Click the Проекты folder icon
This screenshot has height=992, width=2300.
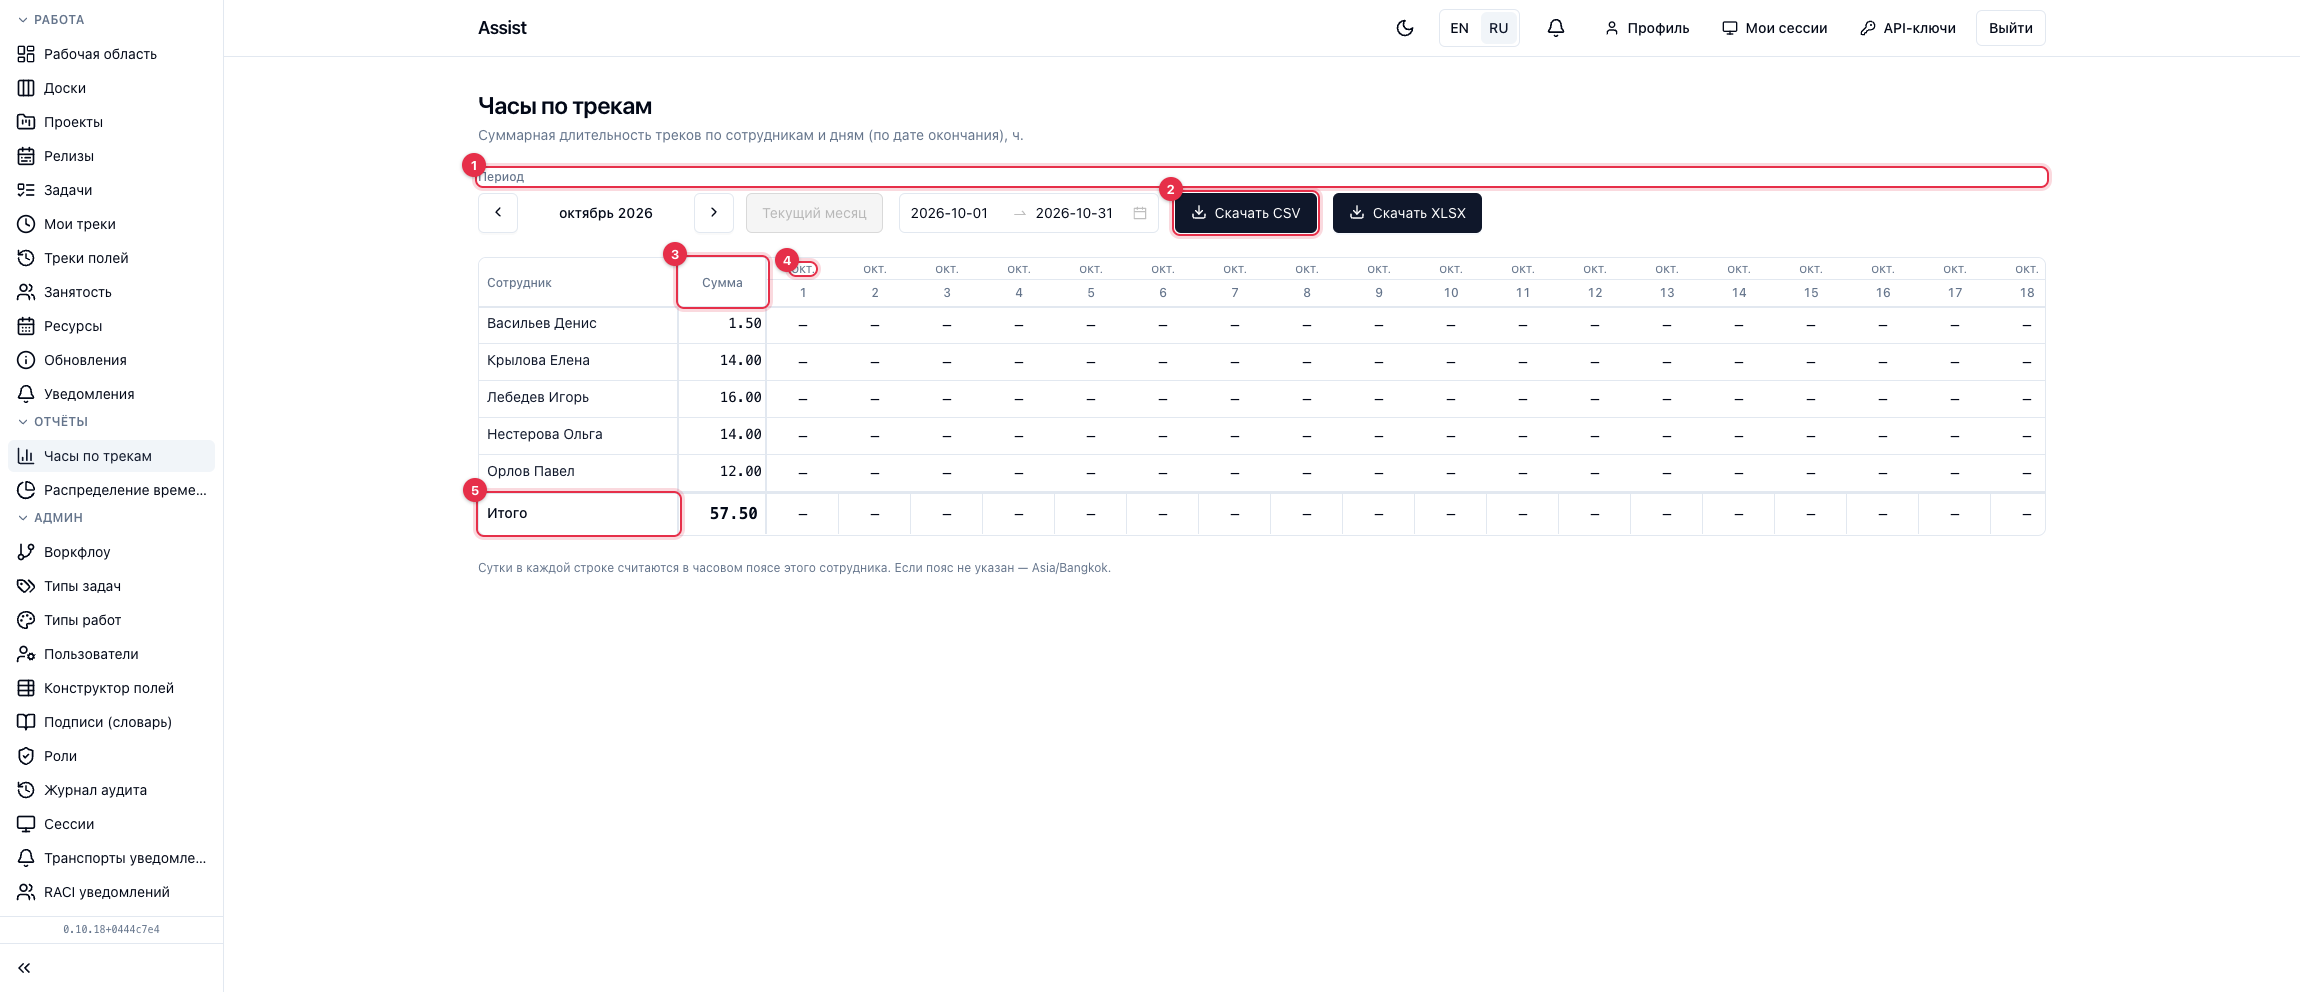tap(26, 122)
